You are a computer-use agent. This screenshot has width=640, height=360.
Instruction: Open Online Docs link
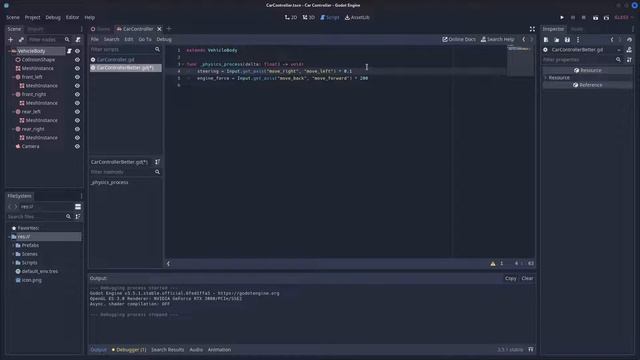click(459, 40)
